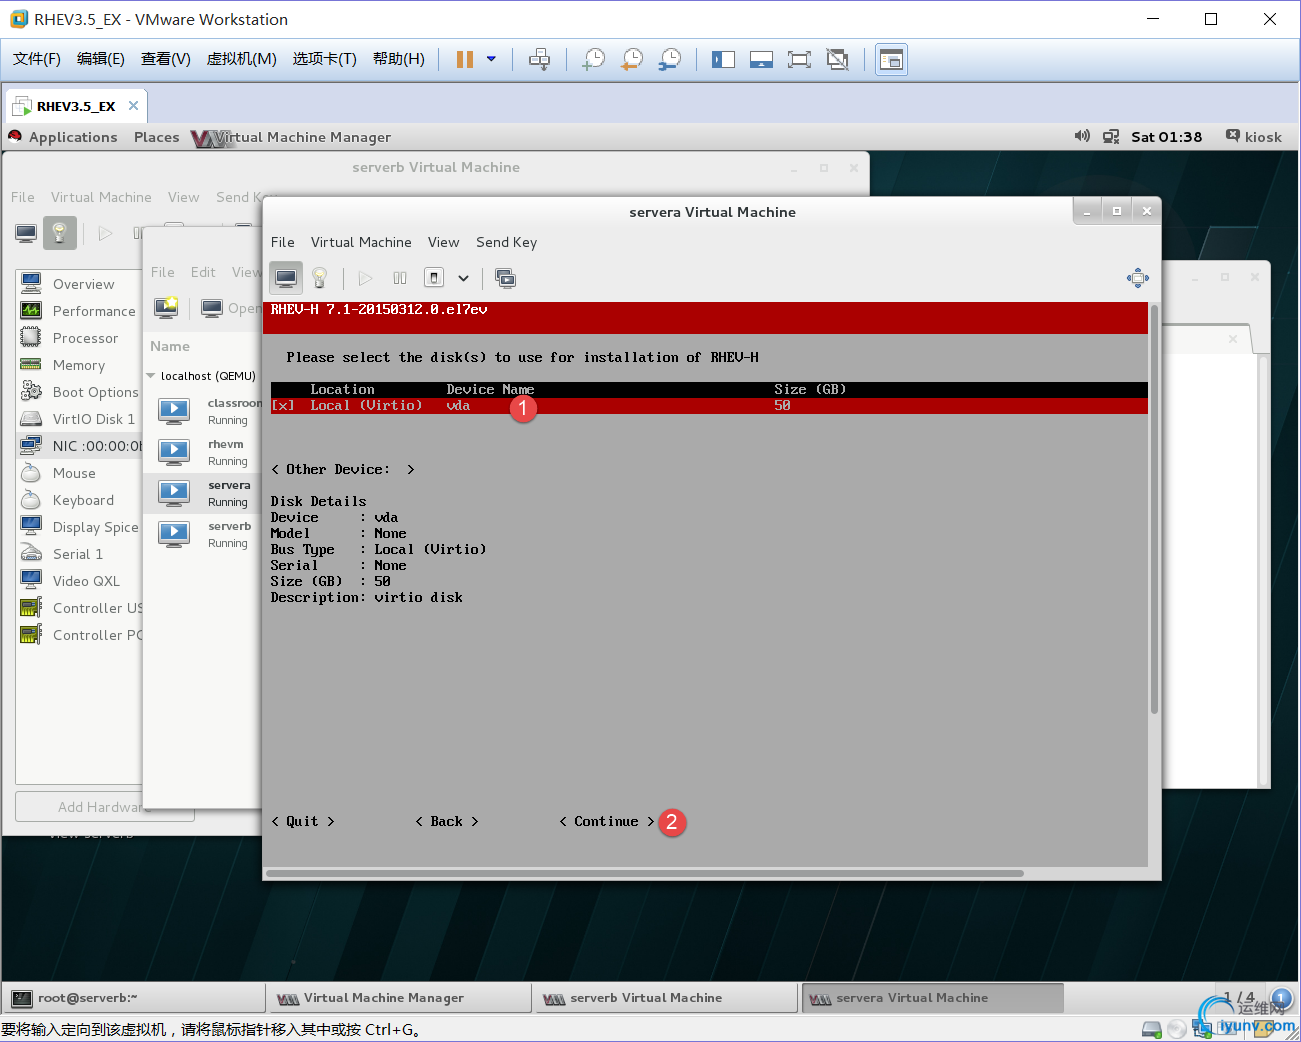This screenshot has width=1301, height=1042.
Task: Select VirtIO Disk 1 in serverb hardware list
Action: (x=80, y=419)
